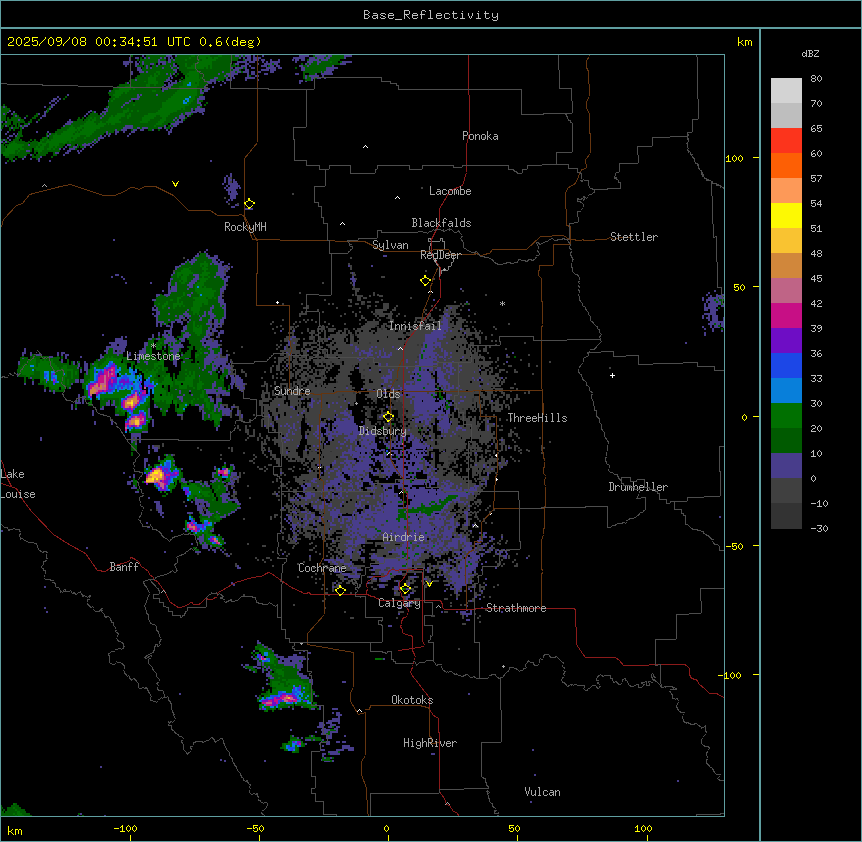Click the Lake Louise label
The width and height of the screenshot is (862, 842).
pos(18,484)
